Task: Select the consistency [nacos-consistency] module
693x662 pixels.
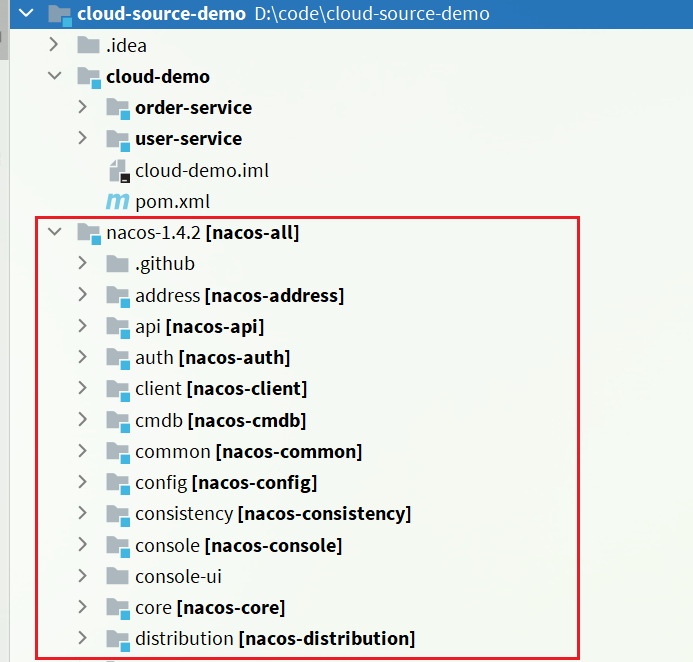Action: pos(272,514)
